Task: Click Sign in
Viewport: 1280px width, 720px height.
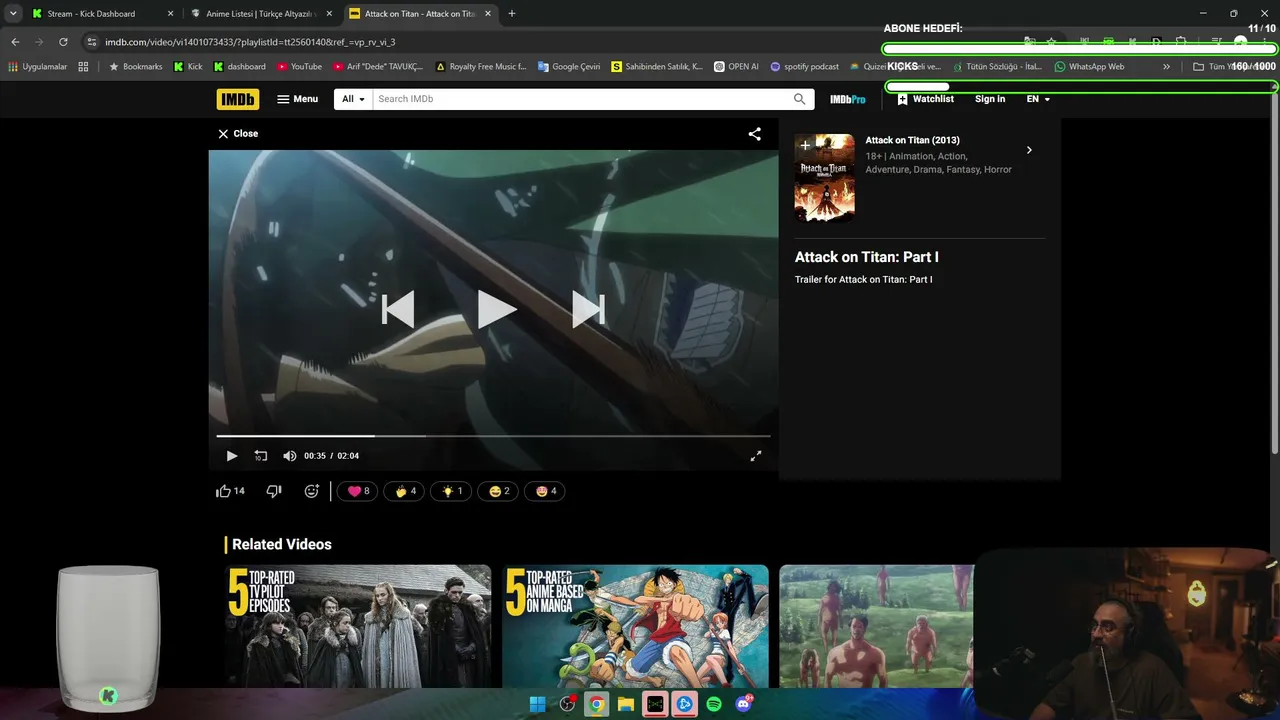Action: [x=990, y=99]
